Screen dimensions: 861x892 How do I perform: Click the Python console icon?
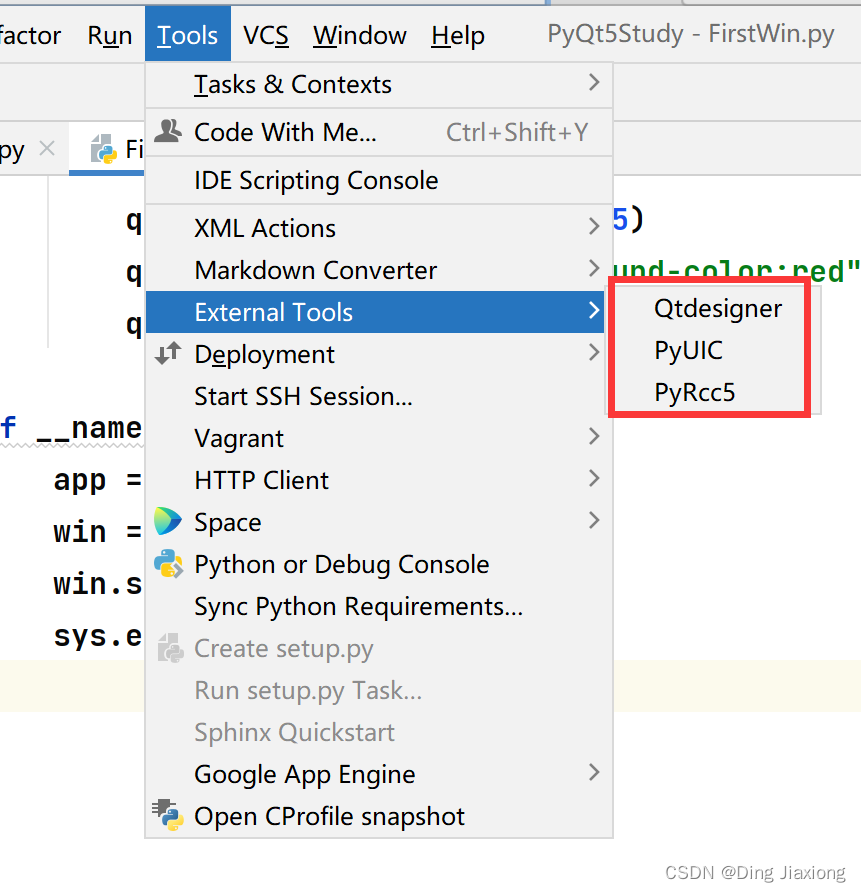(x=168, y=564)
